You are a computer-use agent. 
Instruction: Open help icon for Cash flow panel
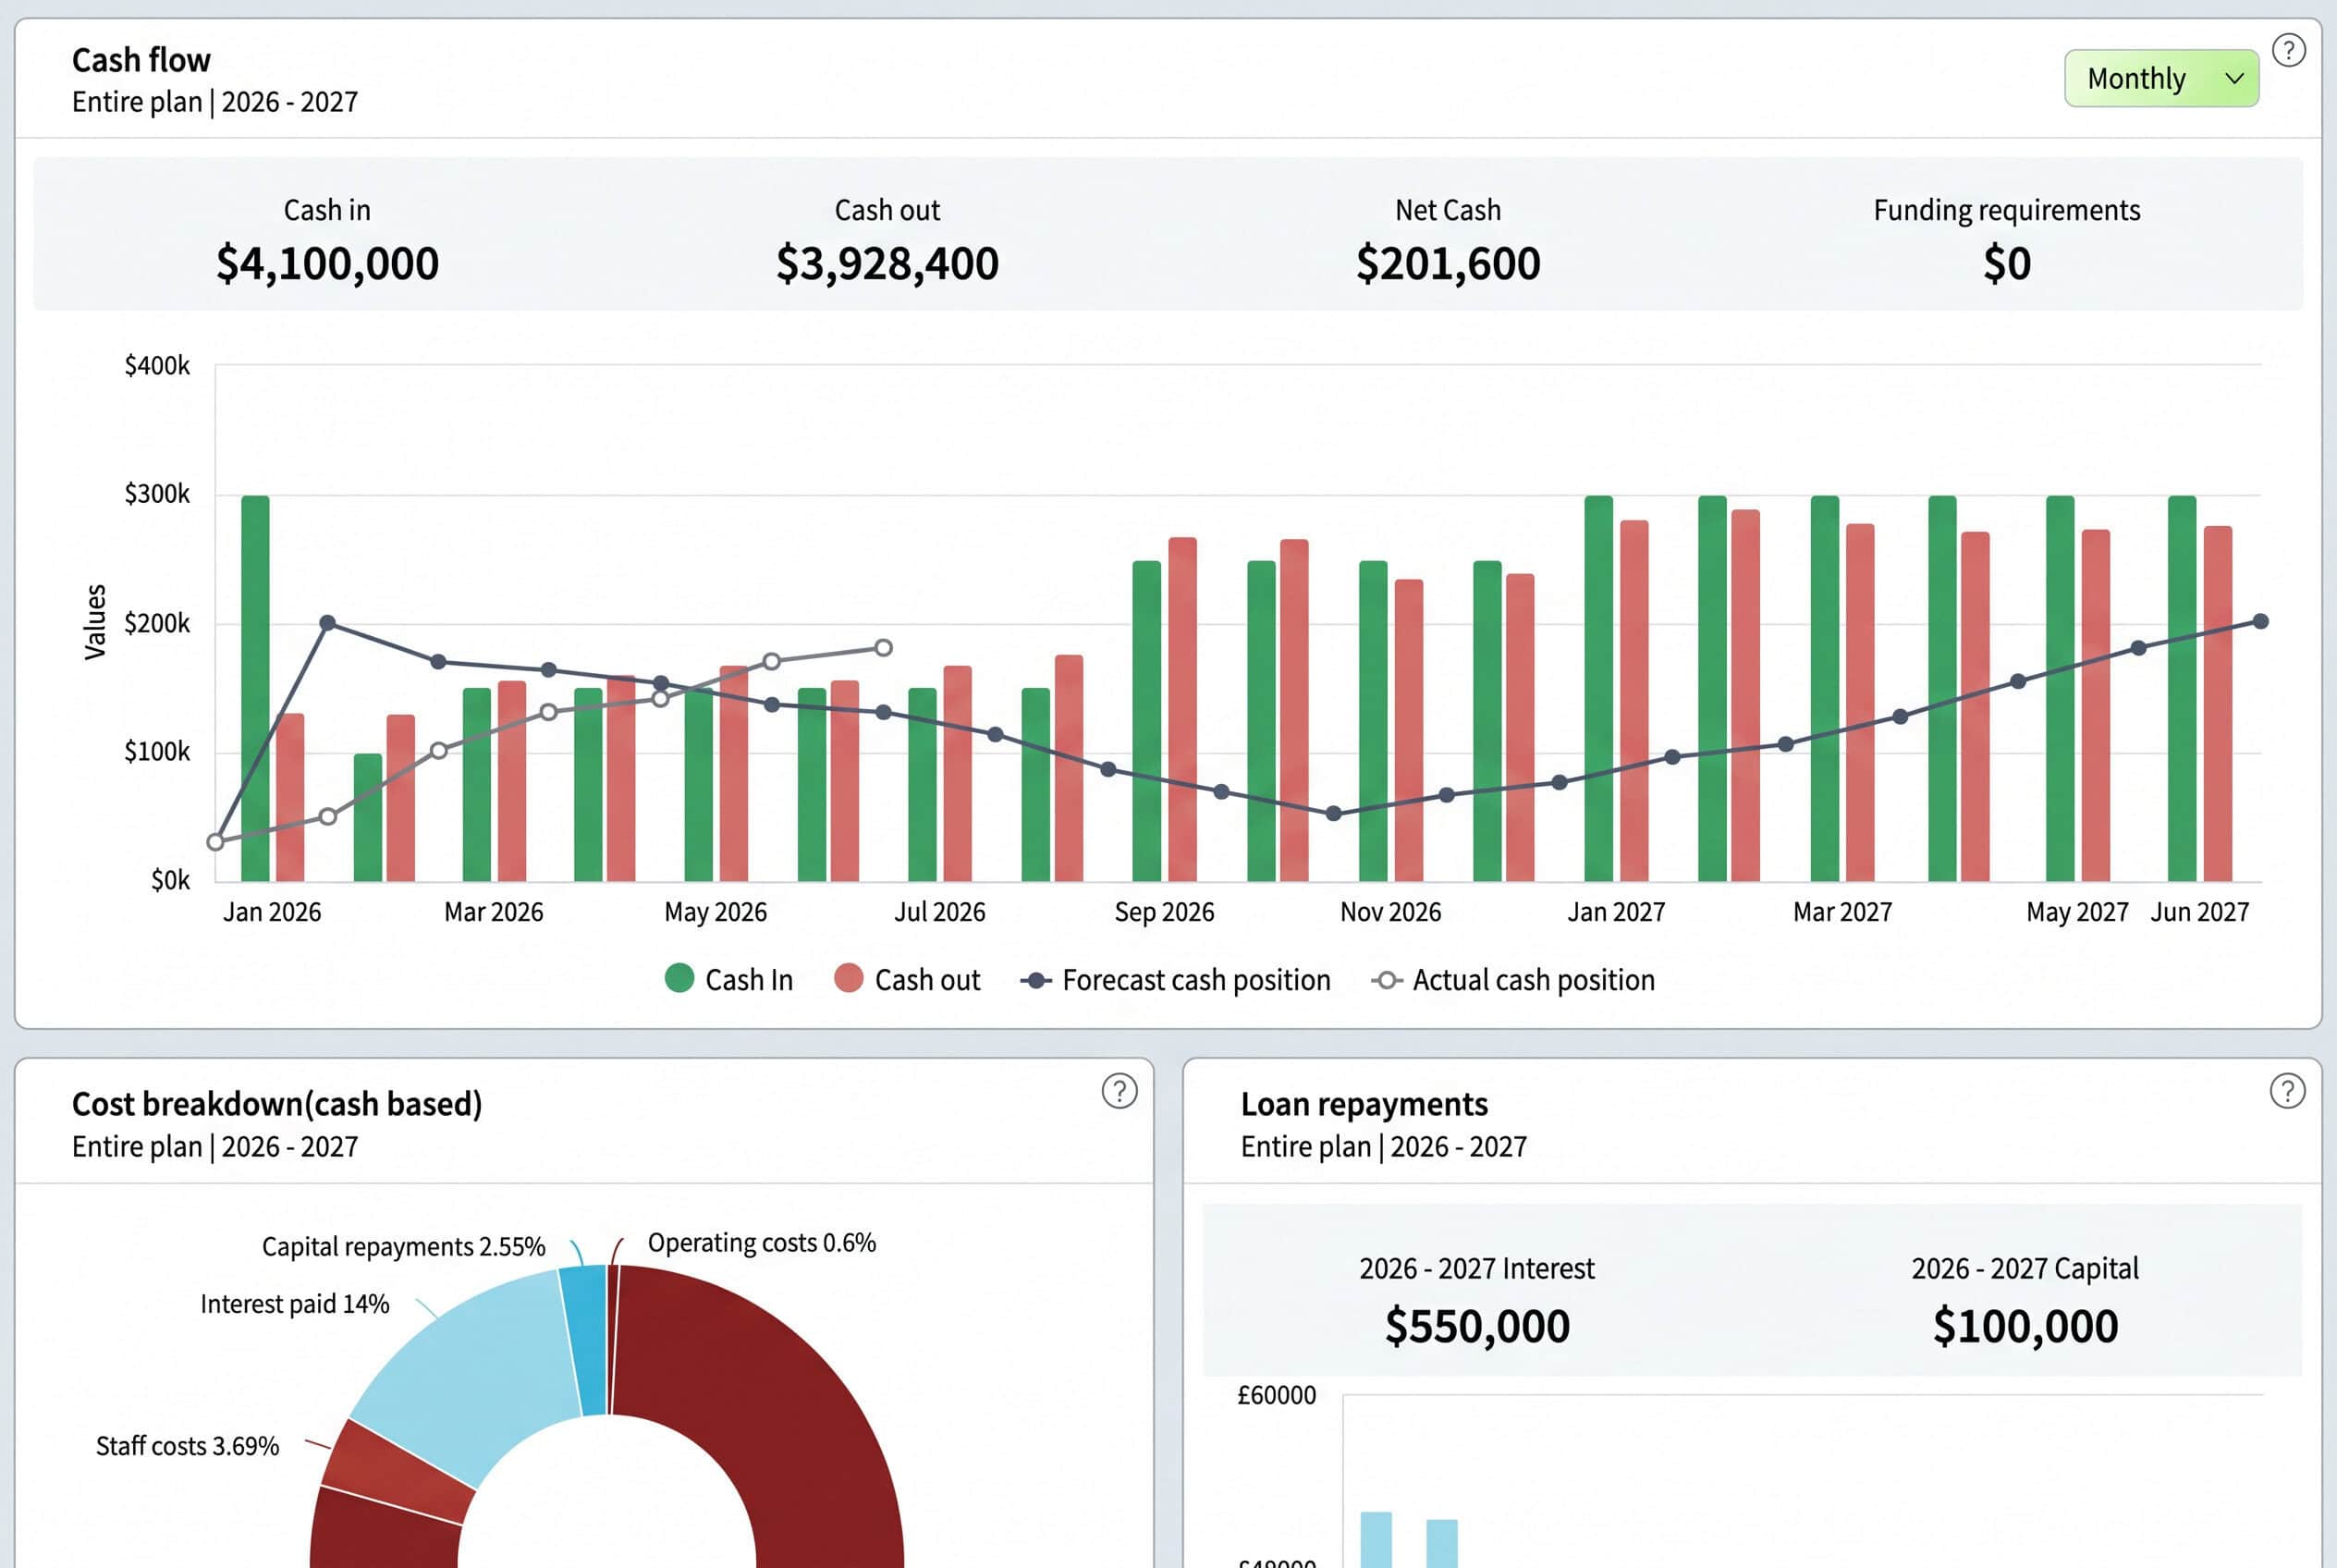(2288, 50)
